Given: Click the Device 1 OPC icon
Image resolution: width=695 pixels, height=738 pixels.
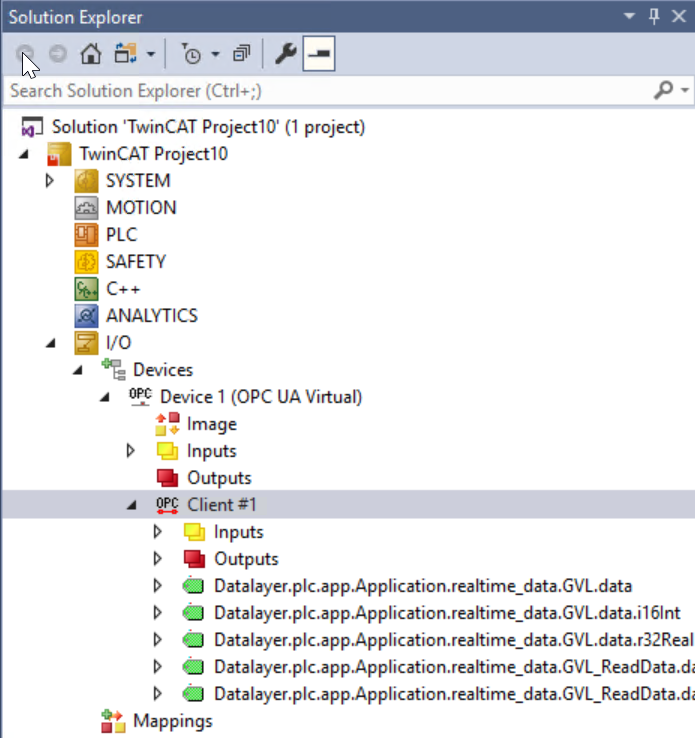Looking at the screenshot, I should pos(140,396).
